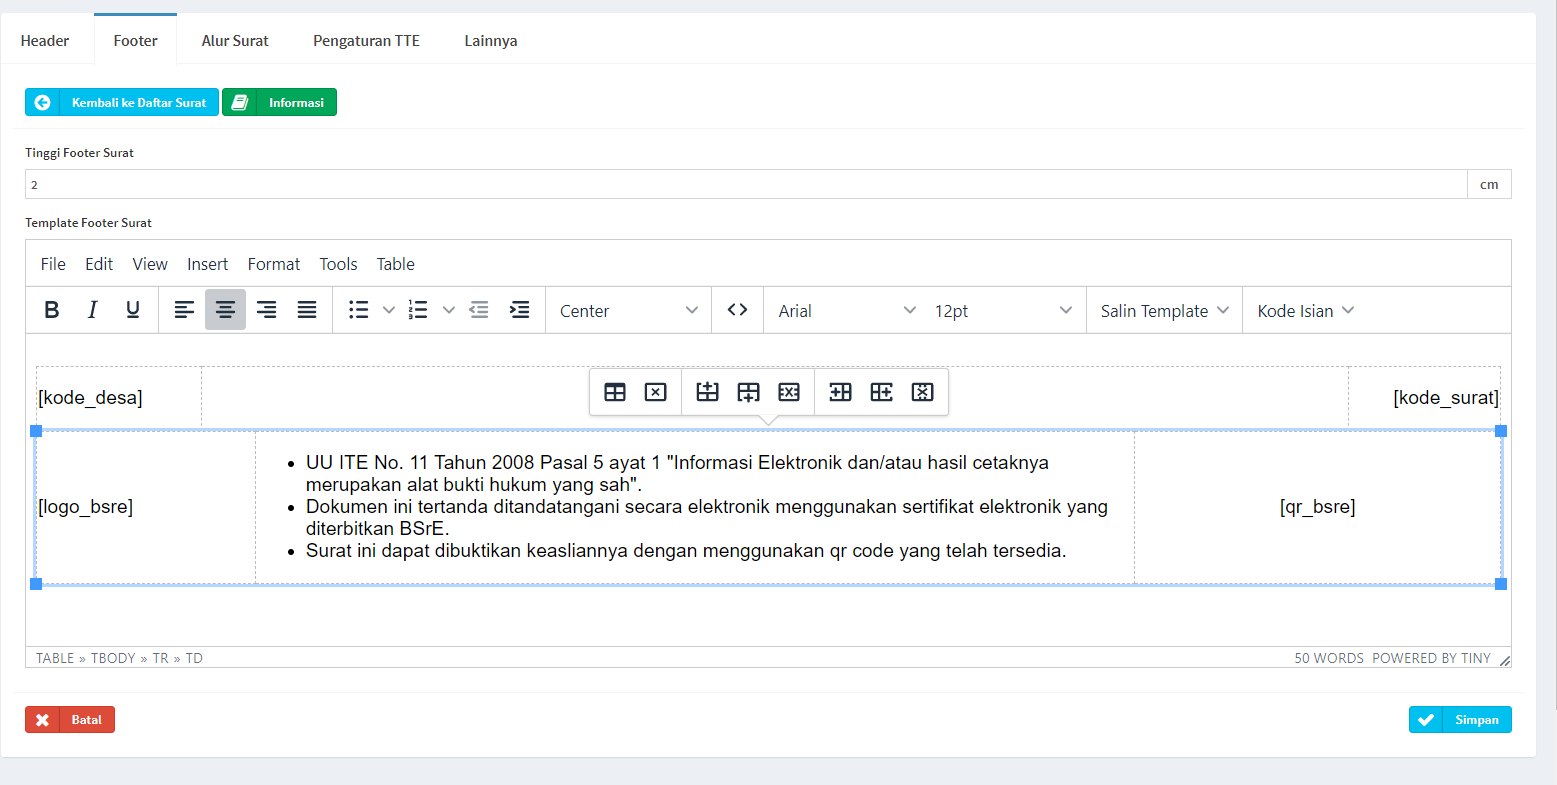
Task: Insert a row below the current row
Action: pos(747,391)
